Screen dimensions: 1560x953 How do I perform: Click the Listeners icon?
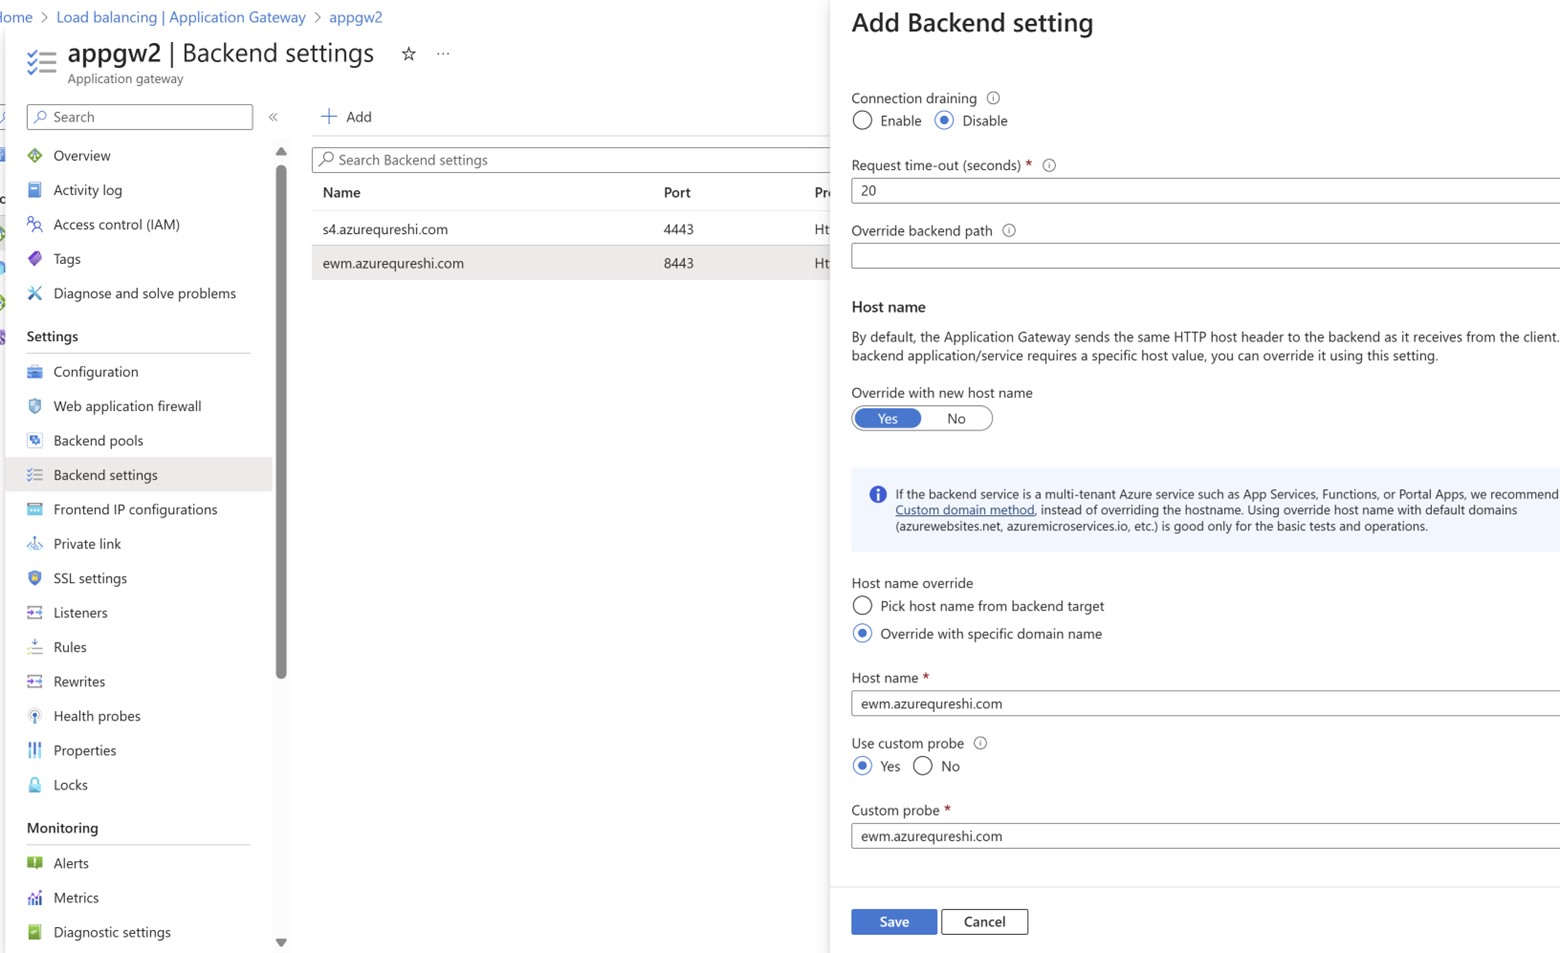(35, 613)
